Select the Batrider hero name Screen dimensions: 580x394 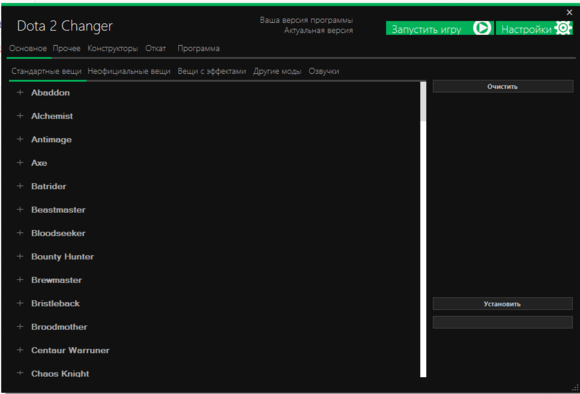48,186
